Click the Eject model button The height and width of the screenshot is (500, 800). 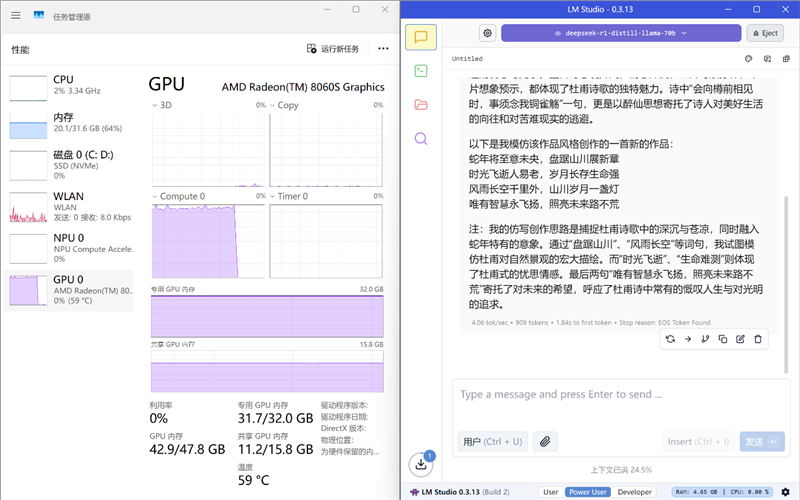click(764, 33)
